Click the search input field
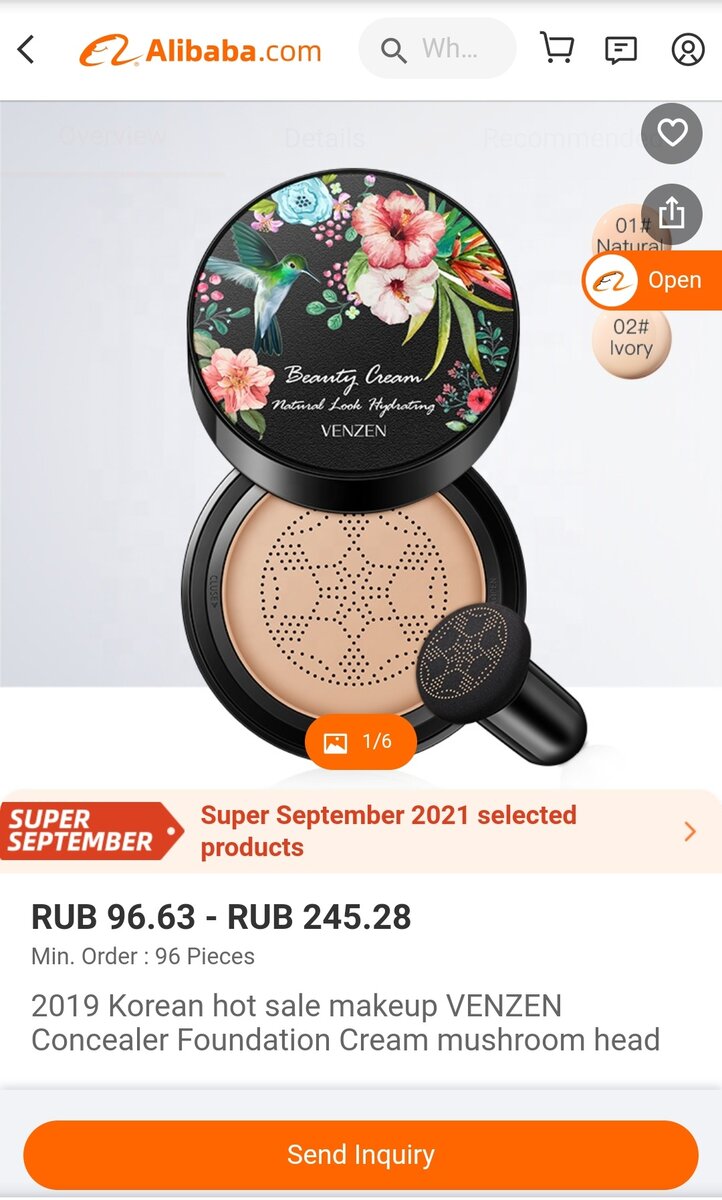The width and height of the screenshot is (722, 1200). [x=438, y=49]
